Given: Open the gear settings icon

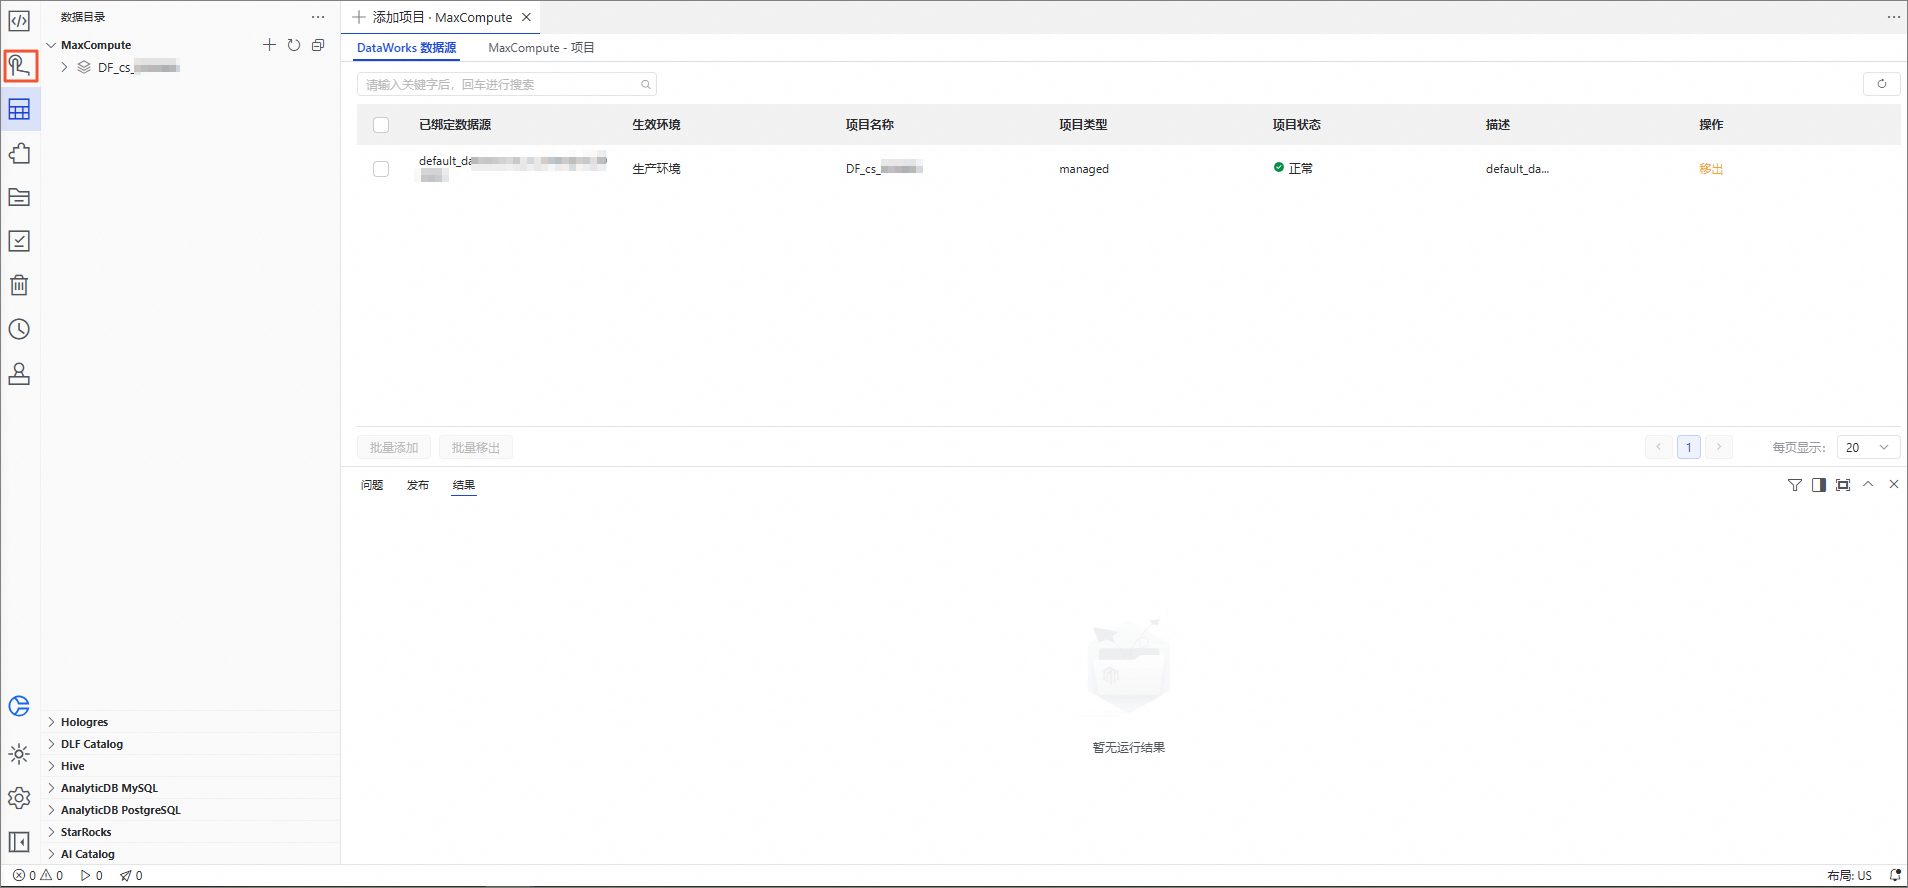Looking at the screenshot, I should tap(19, 798).
